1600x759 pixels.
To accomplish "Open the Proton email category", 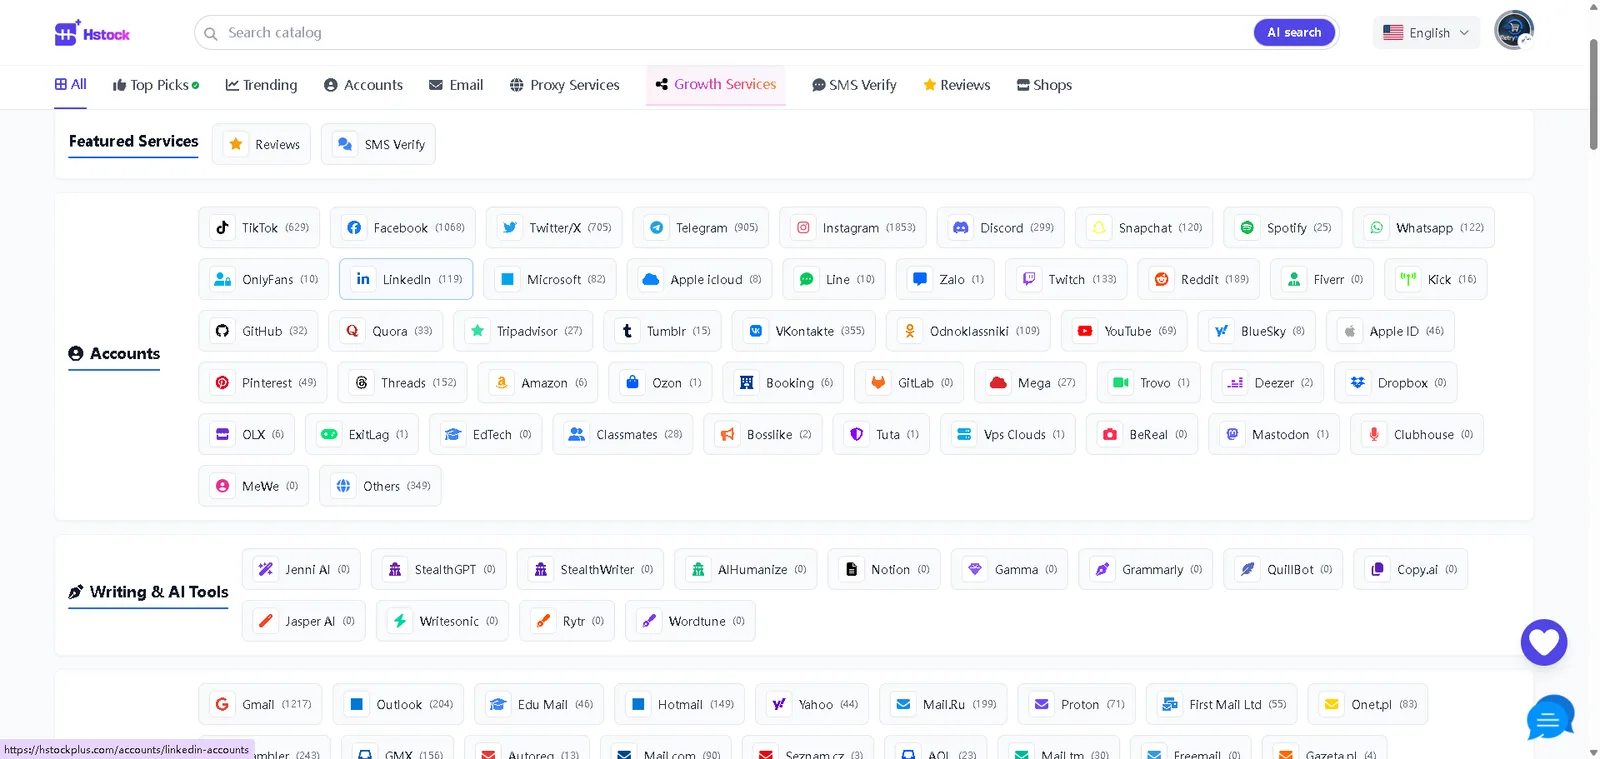I will click(1077, 704).
